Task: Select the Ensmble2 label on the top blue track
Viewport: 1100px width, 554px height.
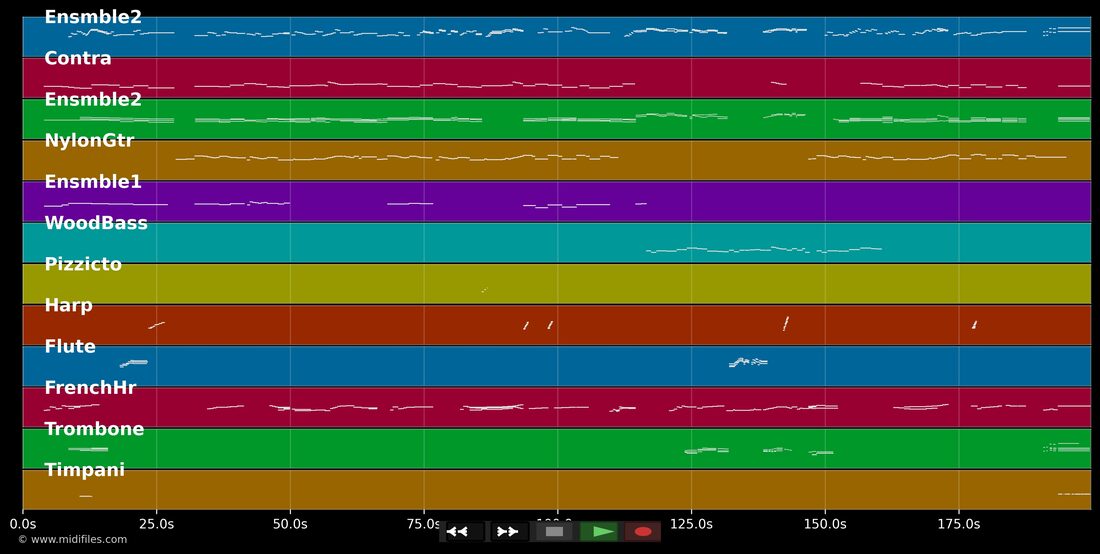Action: [93, 18]
